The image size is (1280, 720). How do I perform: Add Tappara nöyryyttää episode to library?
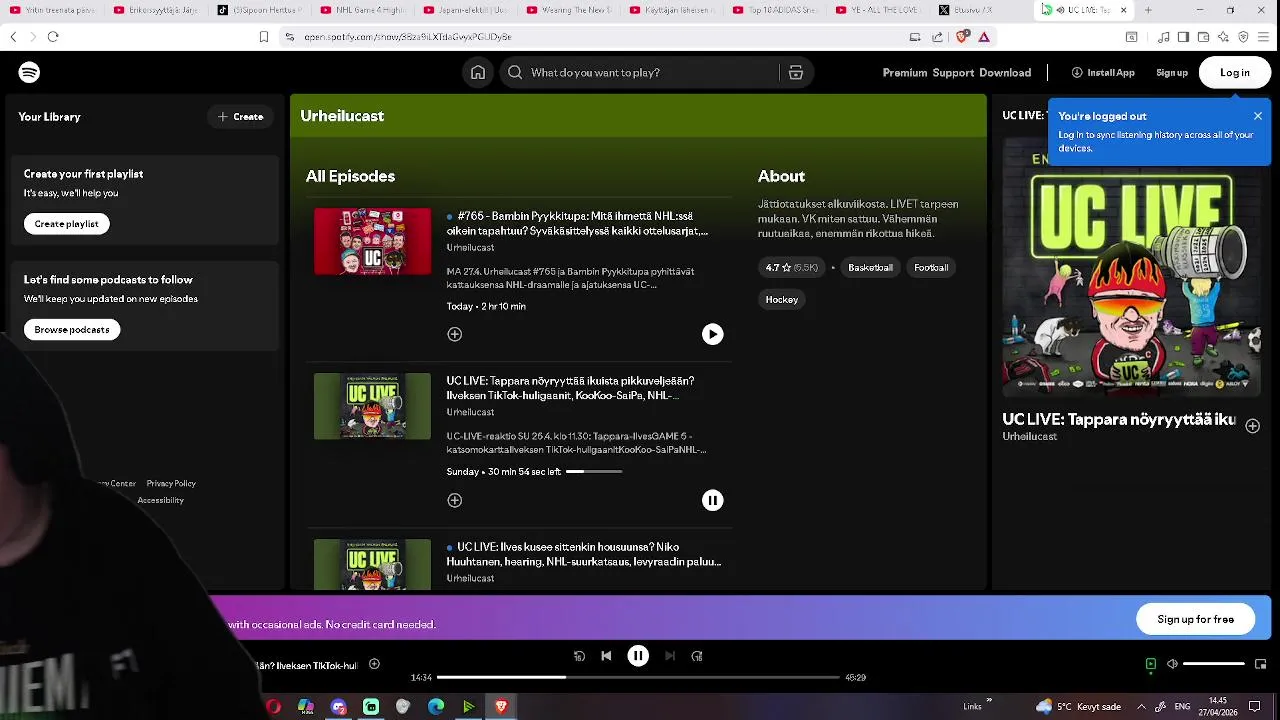tap(455, 500)
